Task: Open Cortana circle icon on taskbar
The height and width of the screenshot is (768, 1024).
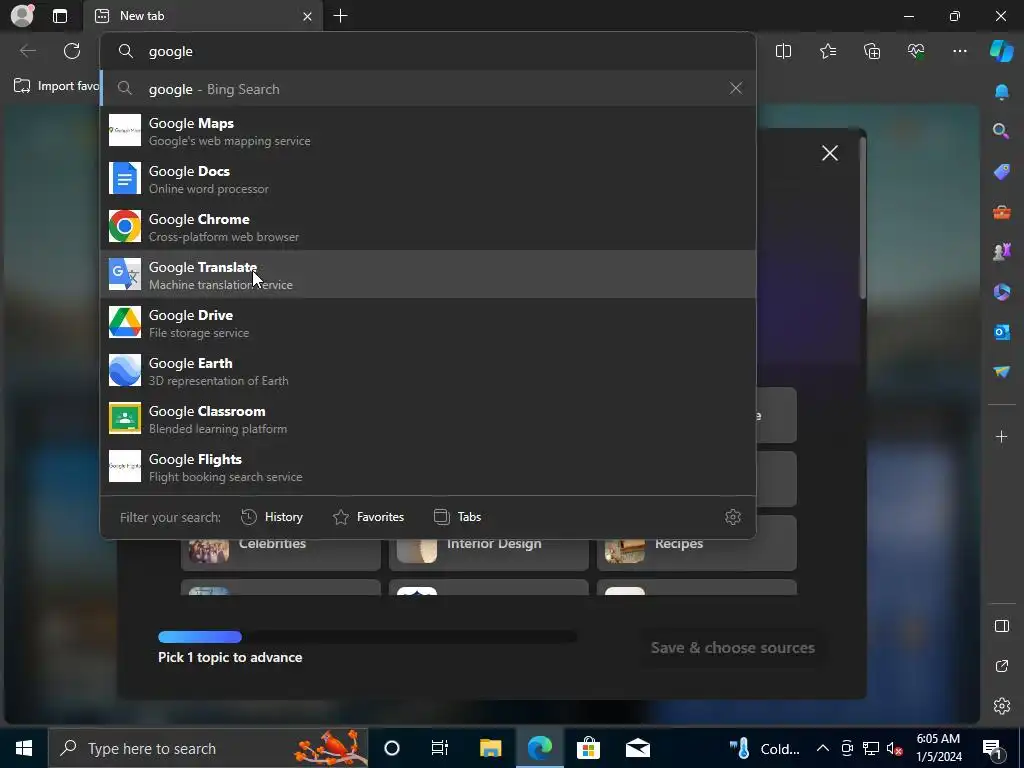Action: pos(391,748)
